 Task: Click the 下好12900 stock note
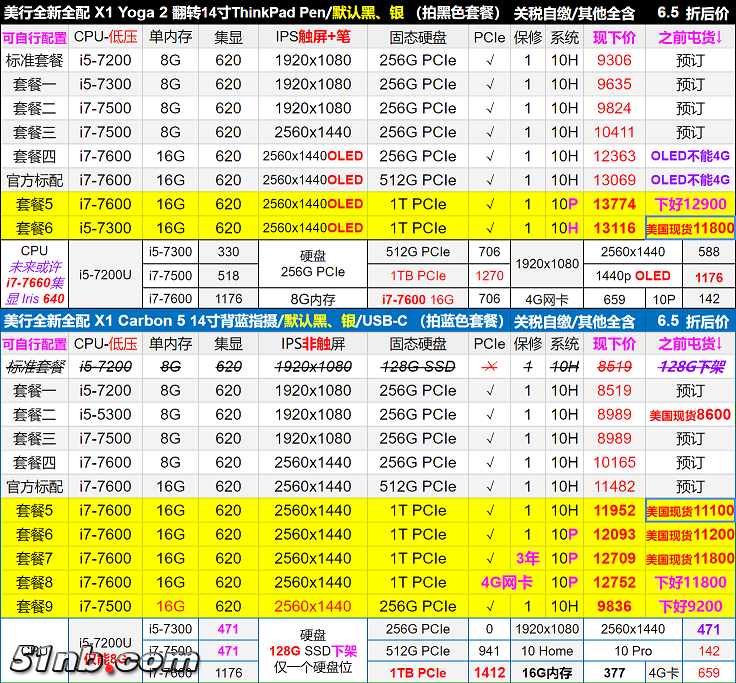click(690, 204)
